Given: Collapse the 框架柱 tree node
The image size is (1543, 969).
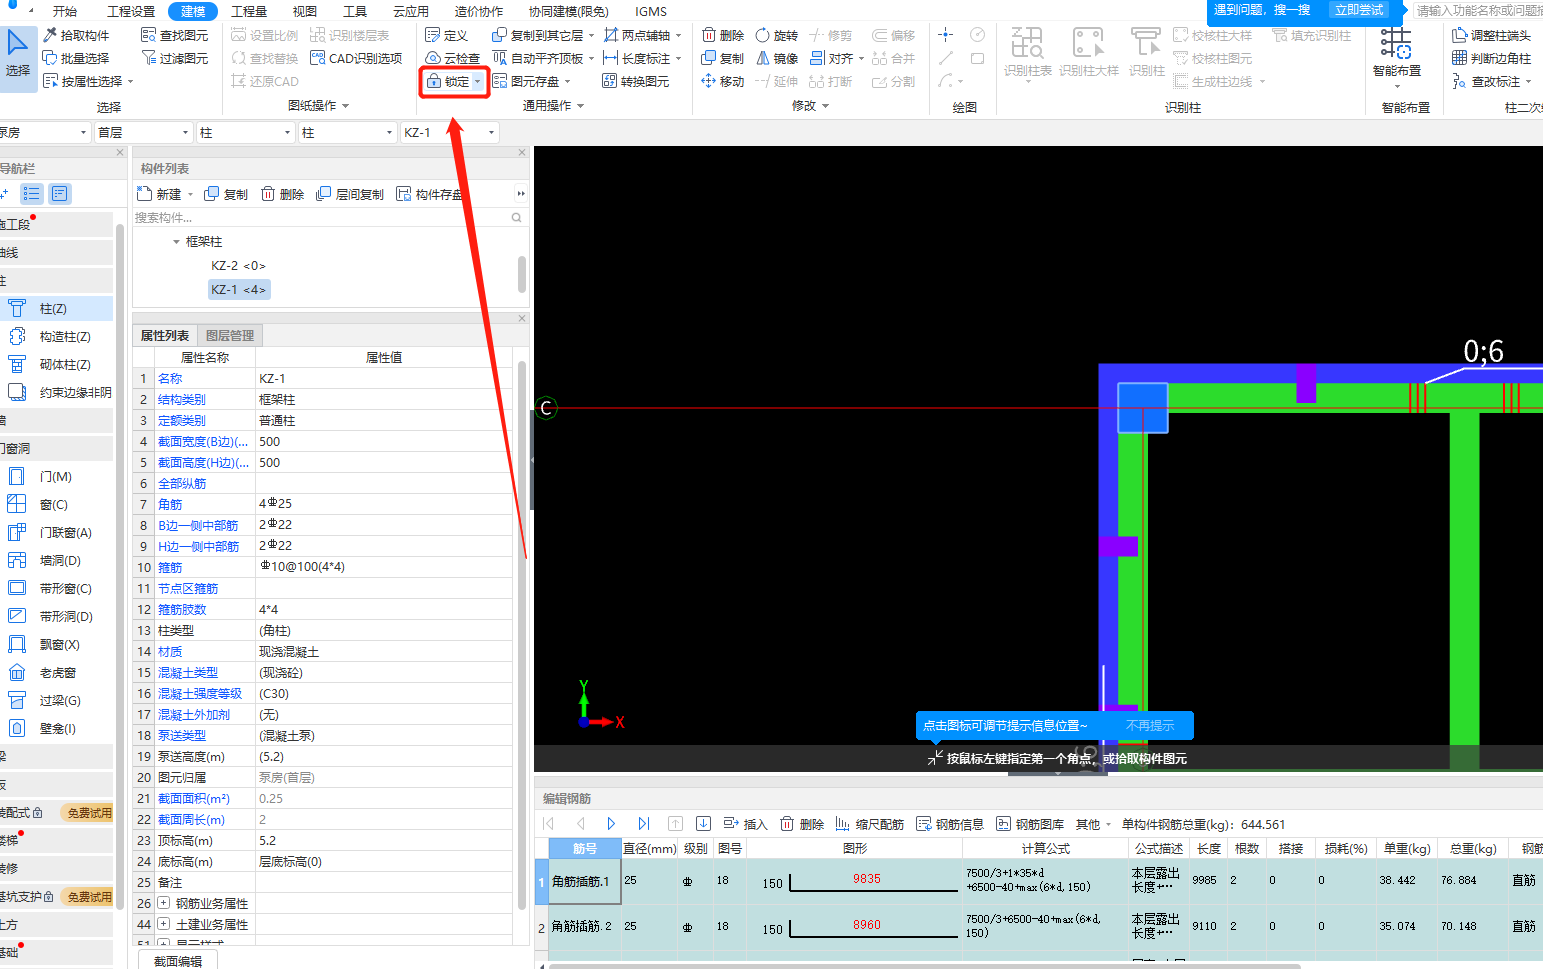Looking at the screenshot, I should (176, 242).
